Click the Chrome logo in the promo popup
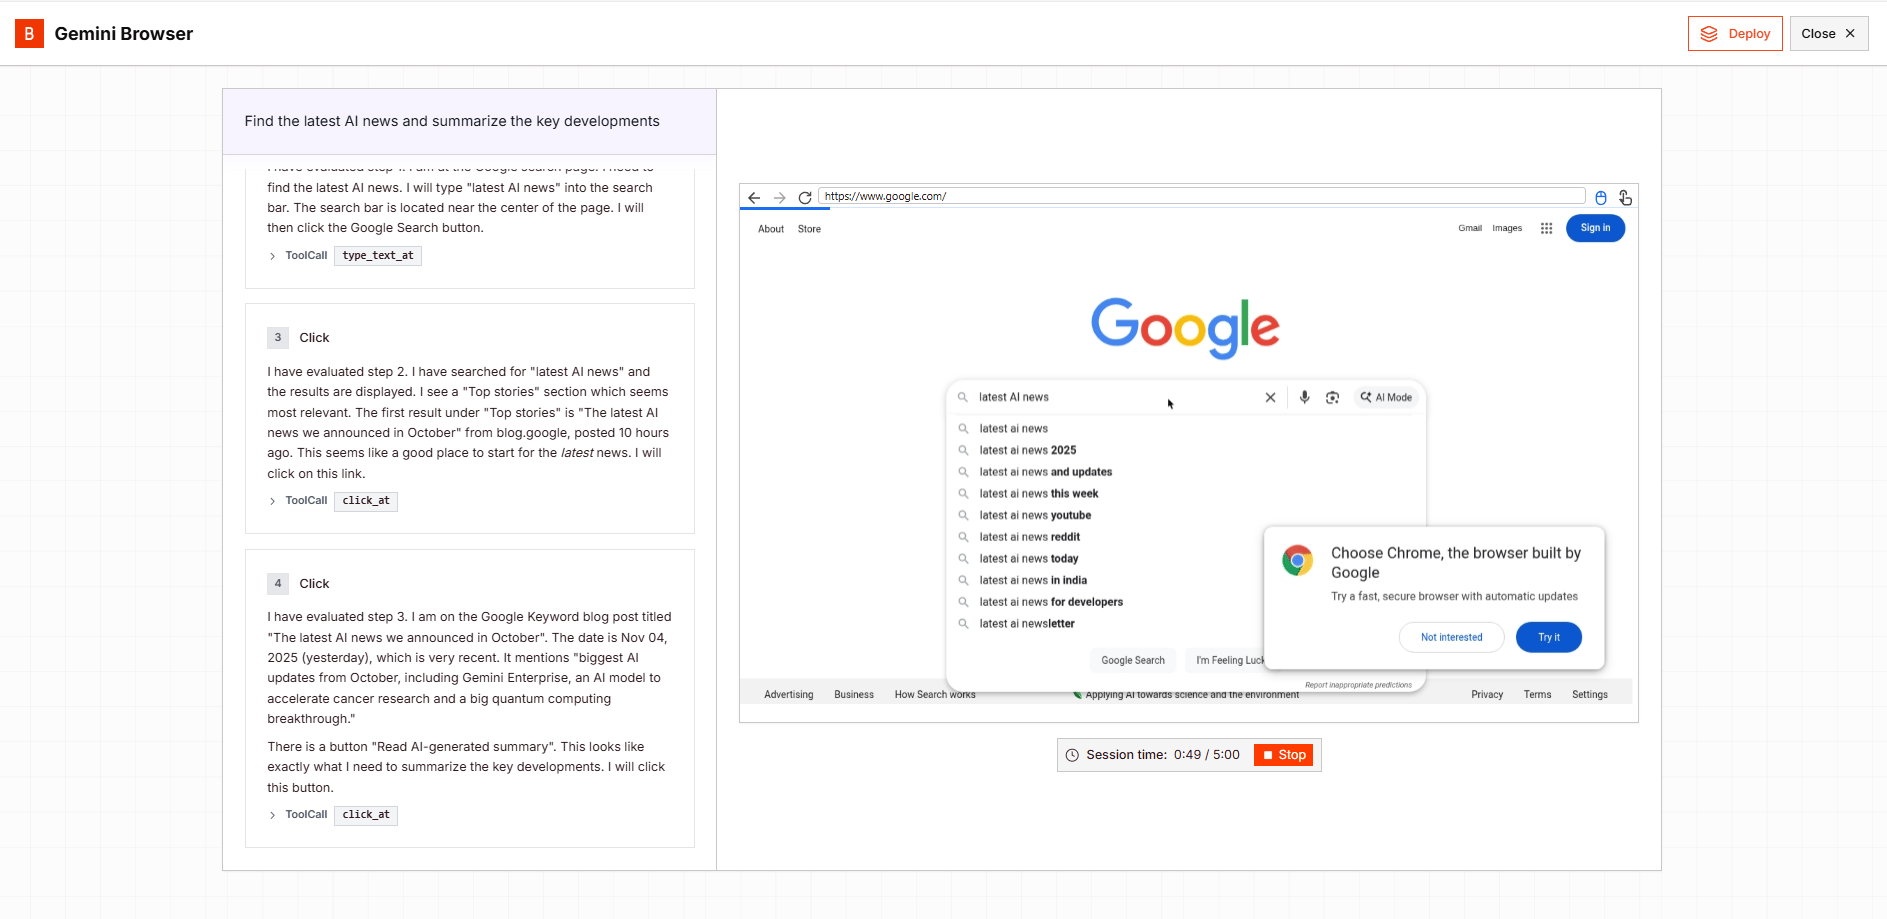 1298,561
